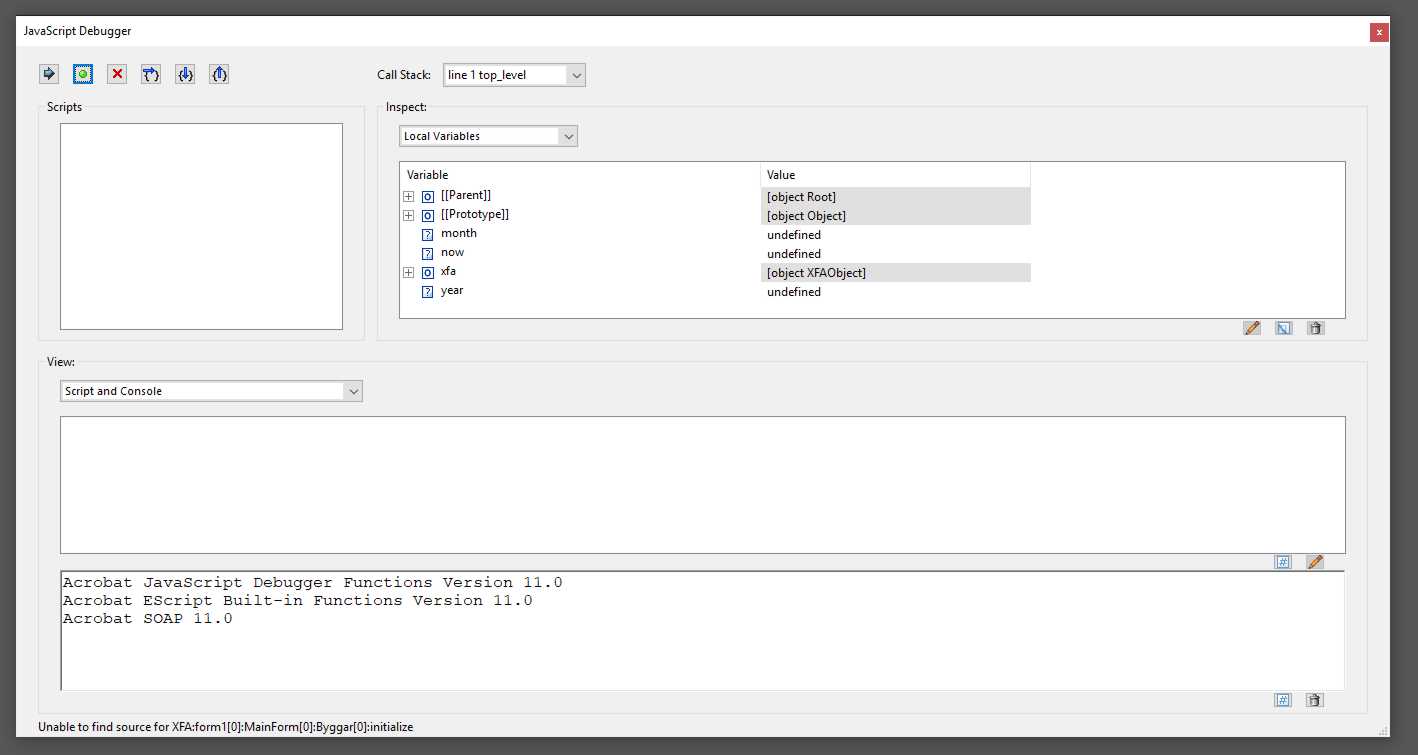Screen dimensions: 1418x755
Task: Click the undefined value of year
Action: click(x=794, y=292)
